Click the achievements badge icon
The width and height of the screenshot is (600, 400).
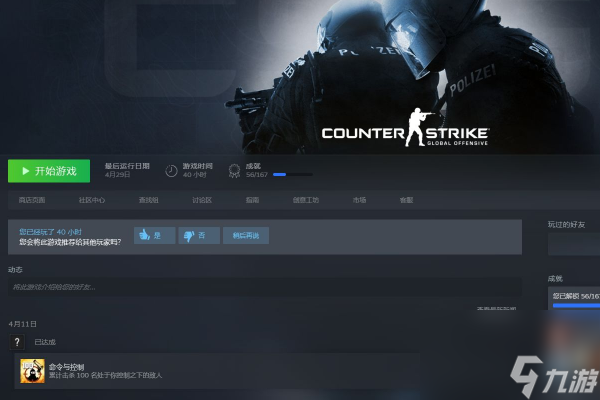tap(234, 171)
